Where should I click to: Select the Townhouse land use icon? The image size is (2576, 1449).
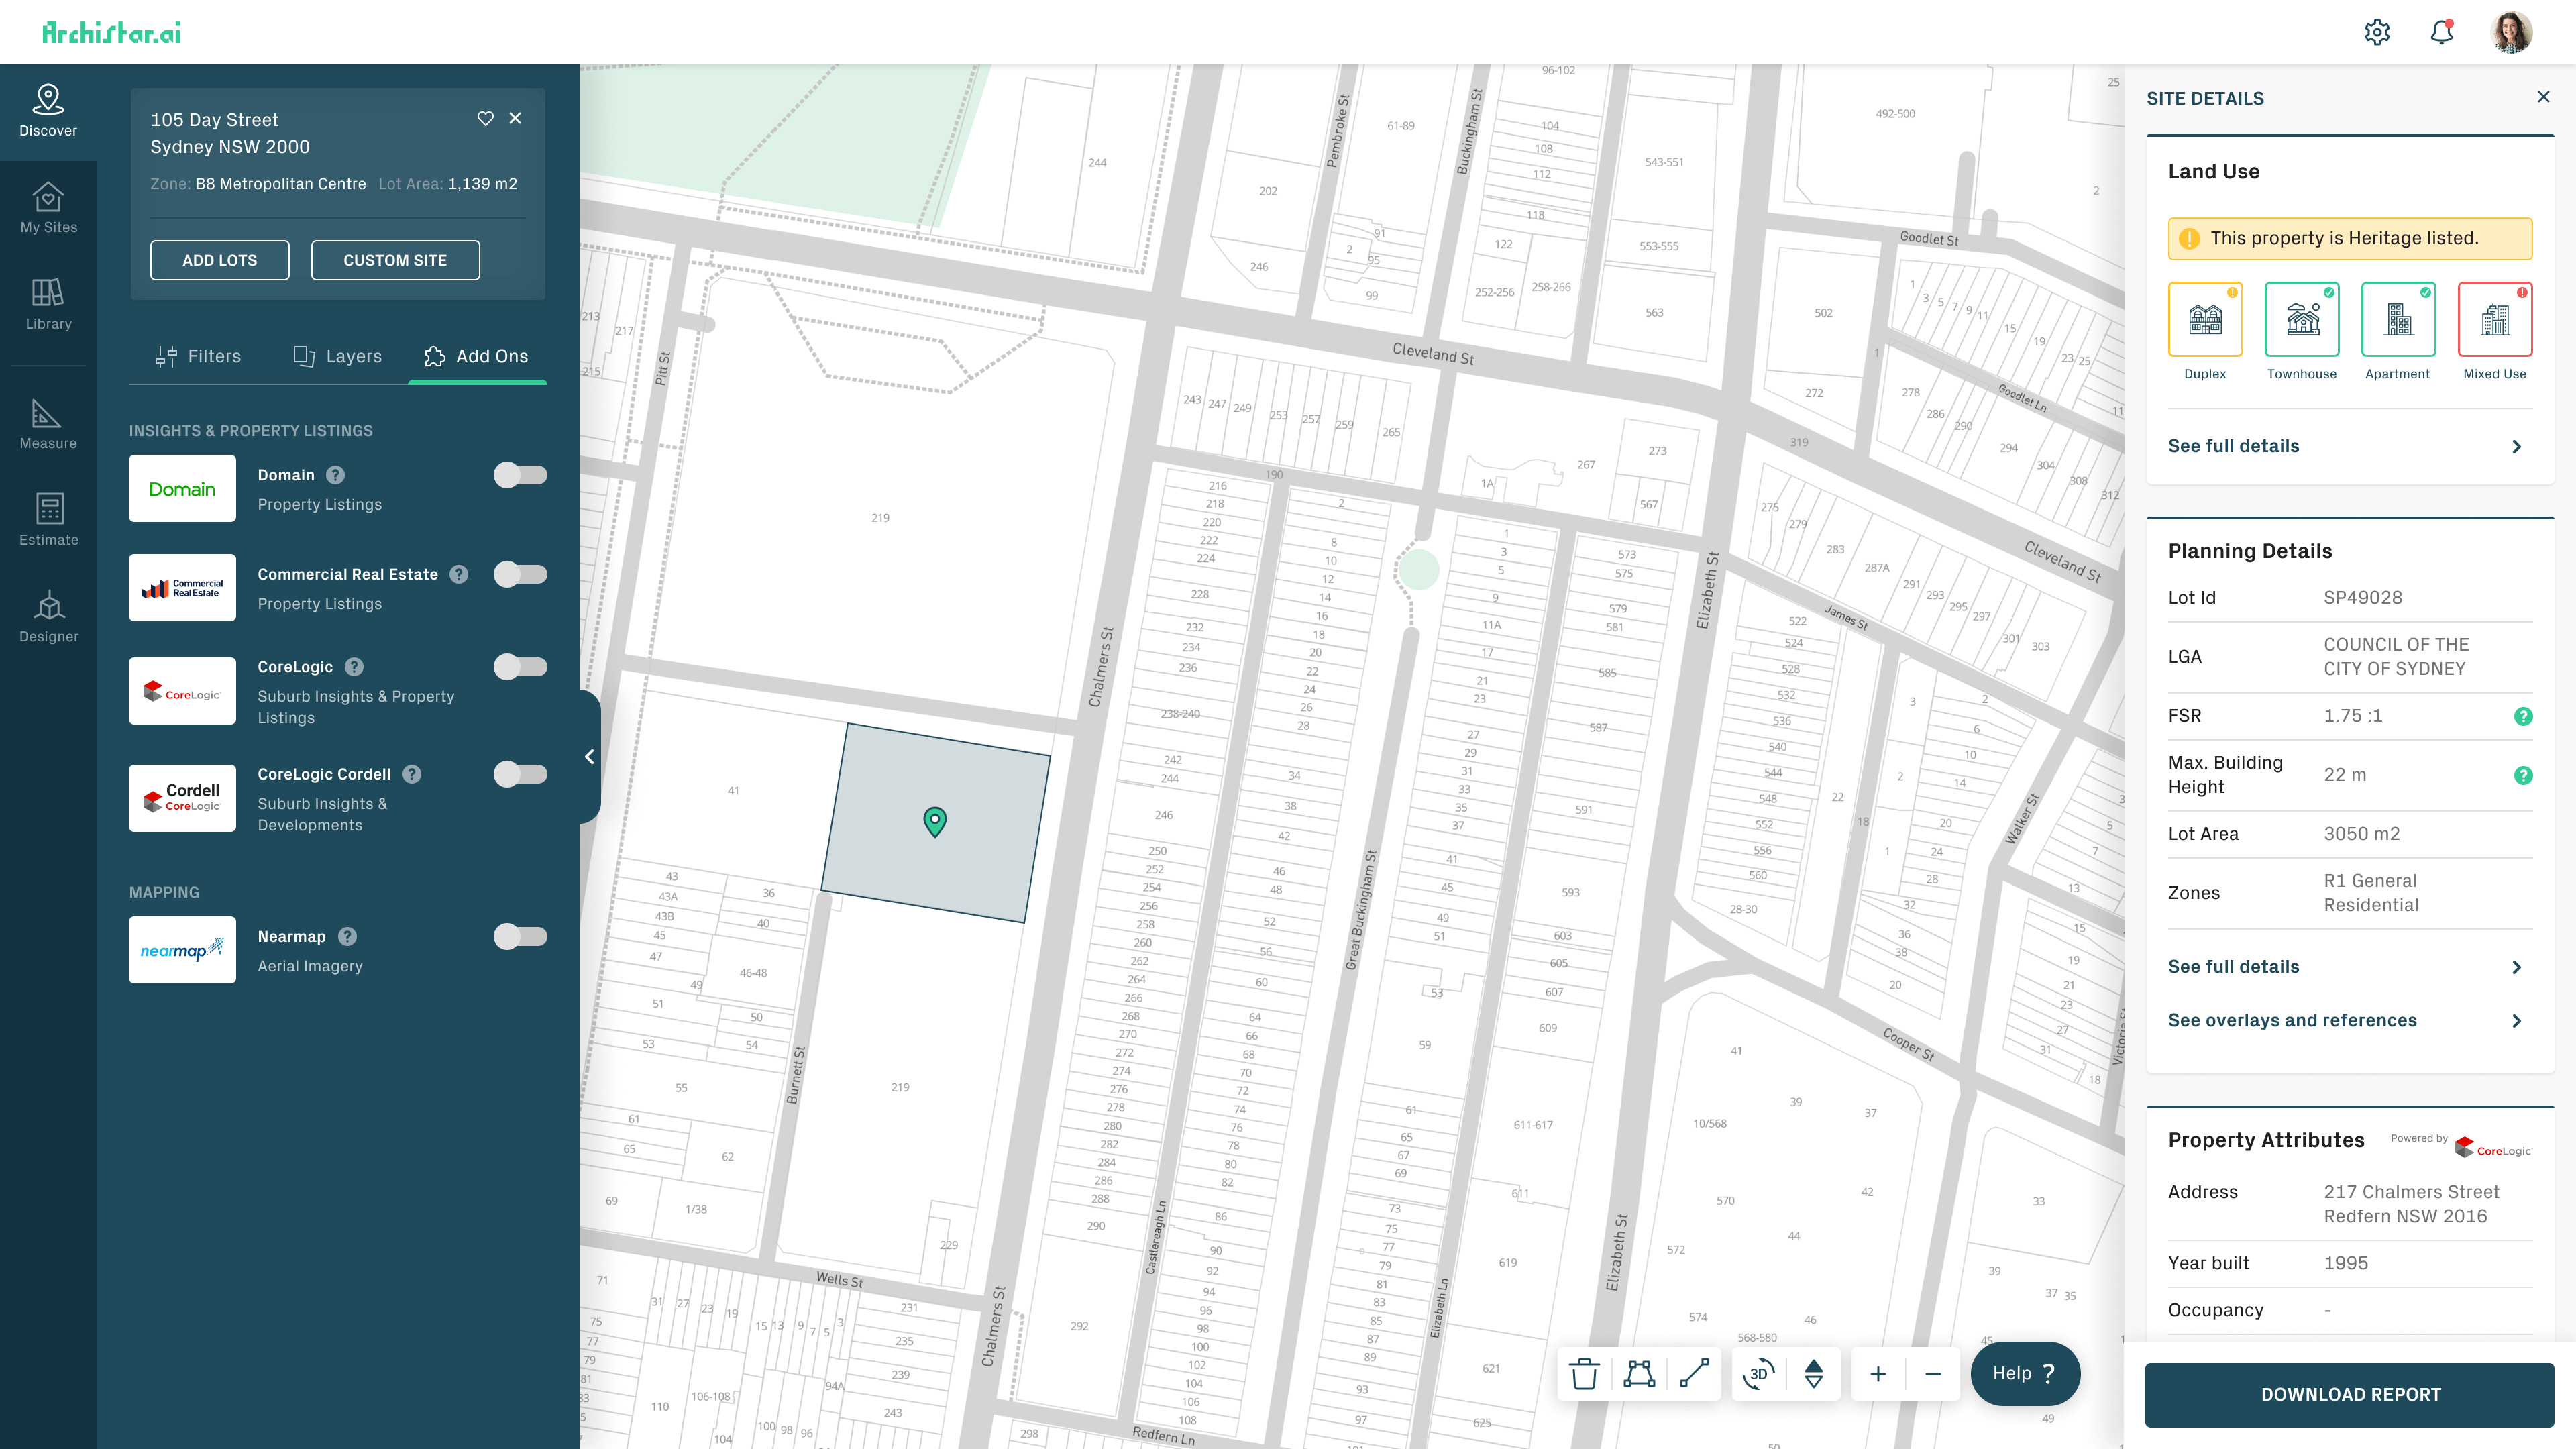[x=2302, y=319]
